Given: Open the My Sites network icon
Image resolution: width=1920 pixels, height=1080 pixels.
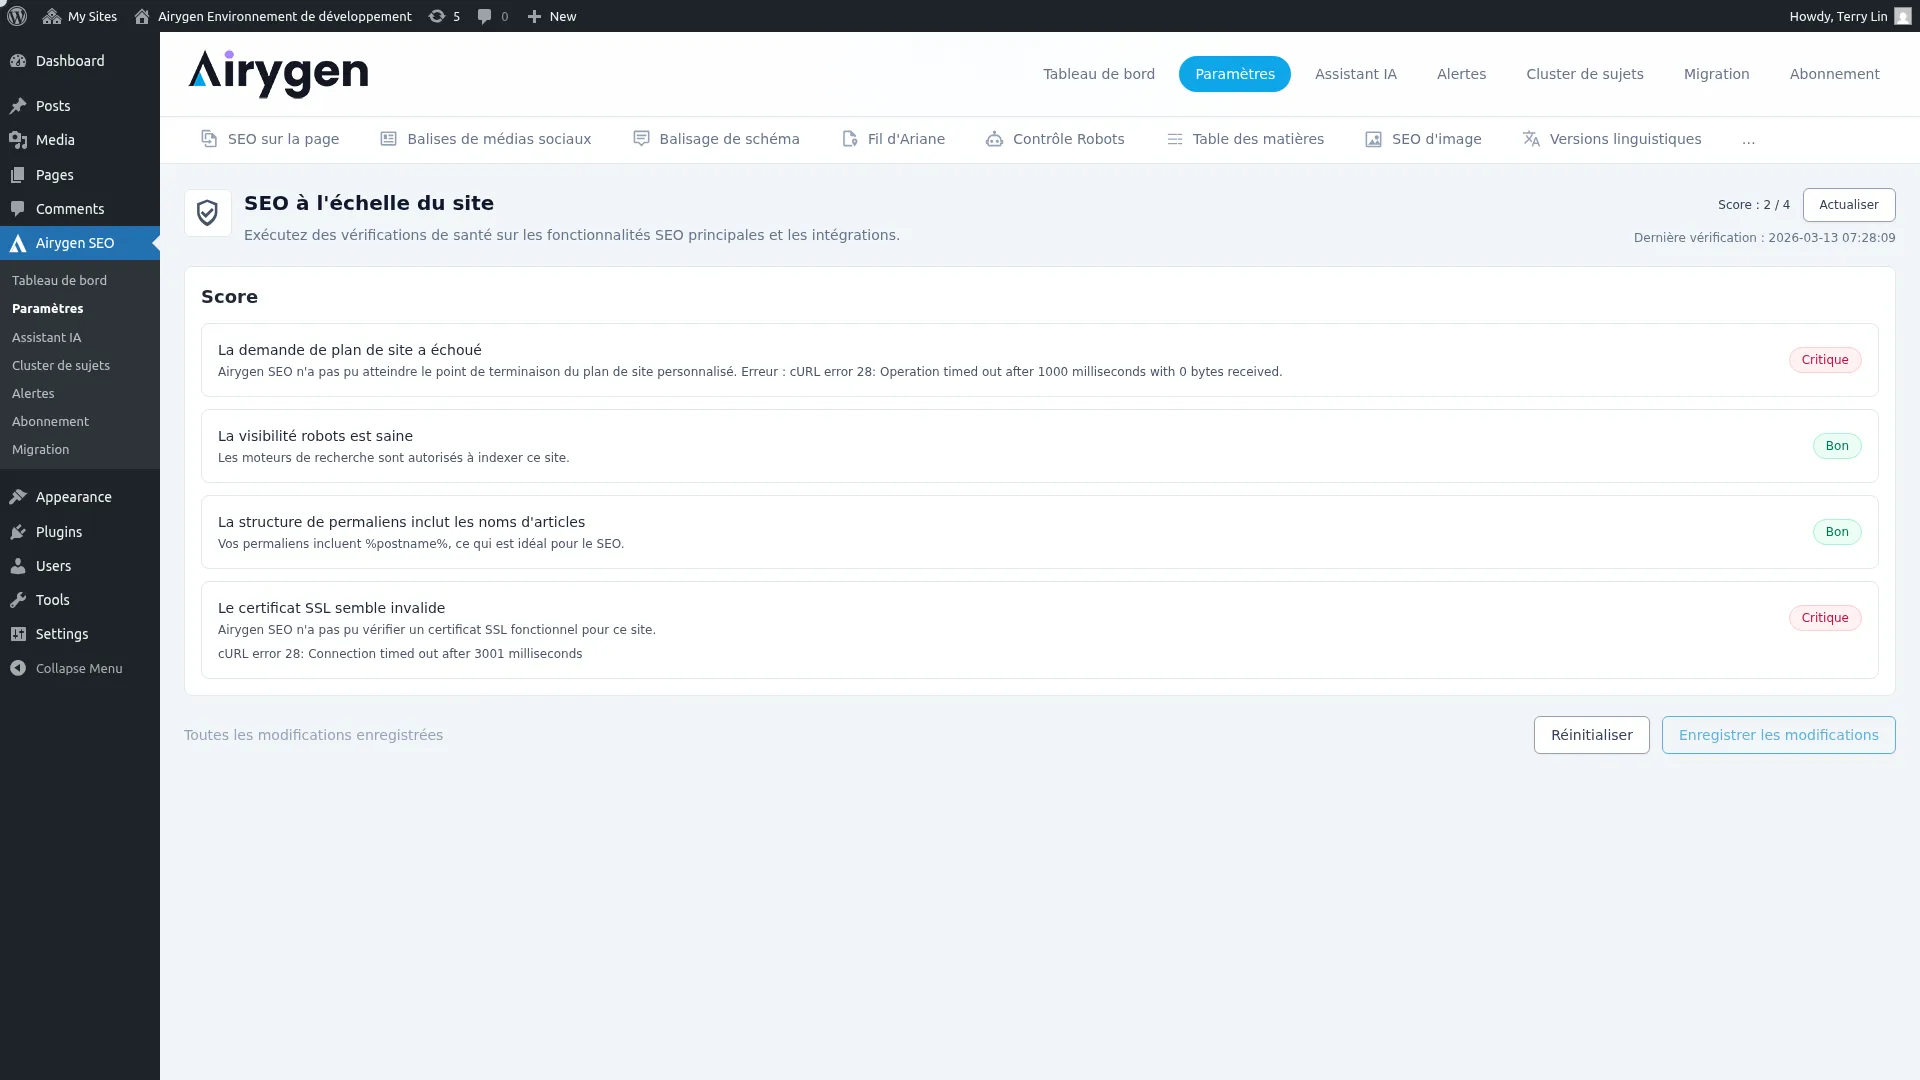Looking at the screenshot, I should [52, 16].
